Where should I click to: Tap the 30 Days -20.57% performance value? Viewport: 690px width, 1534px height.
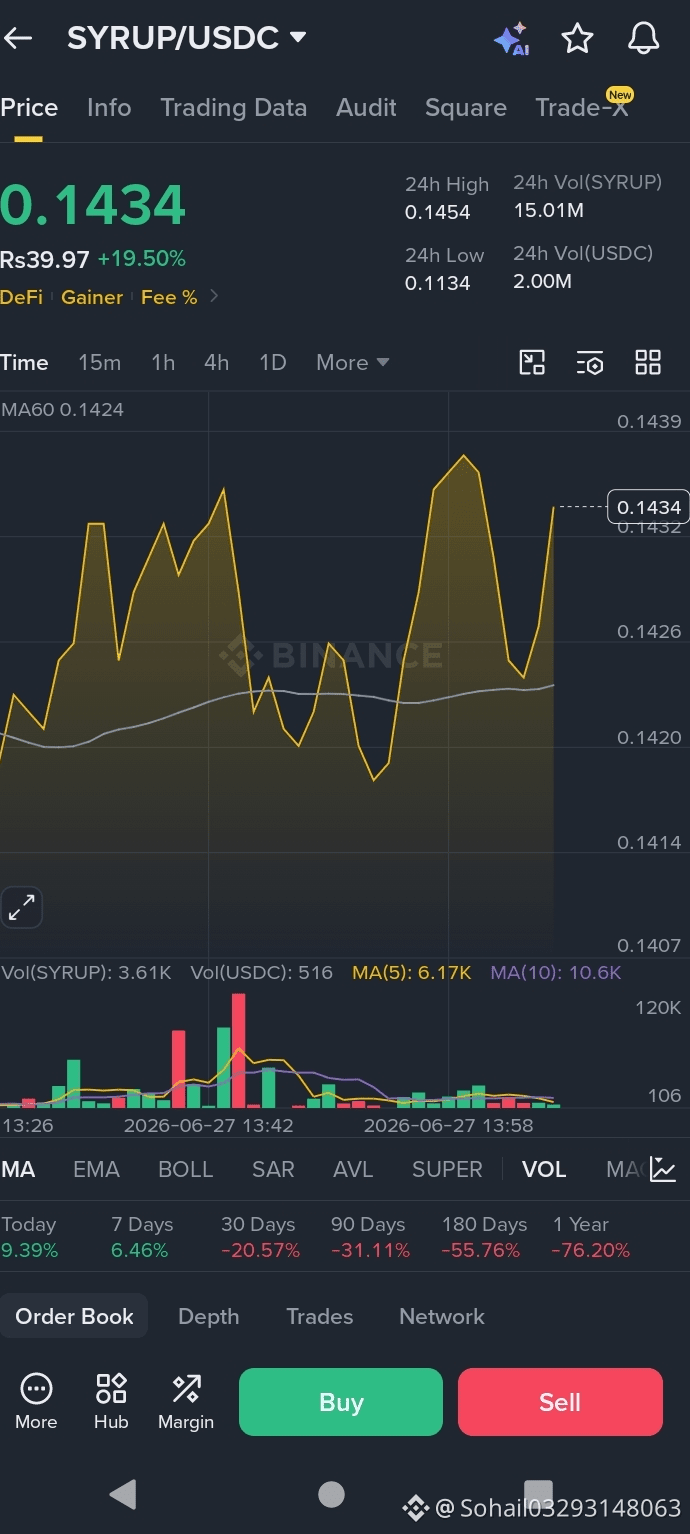tap(260, 1250)
